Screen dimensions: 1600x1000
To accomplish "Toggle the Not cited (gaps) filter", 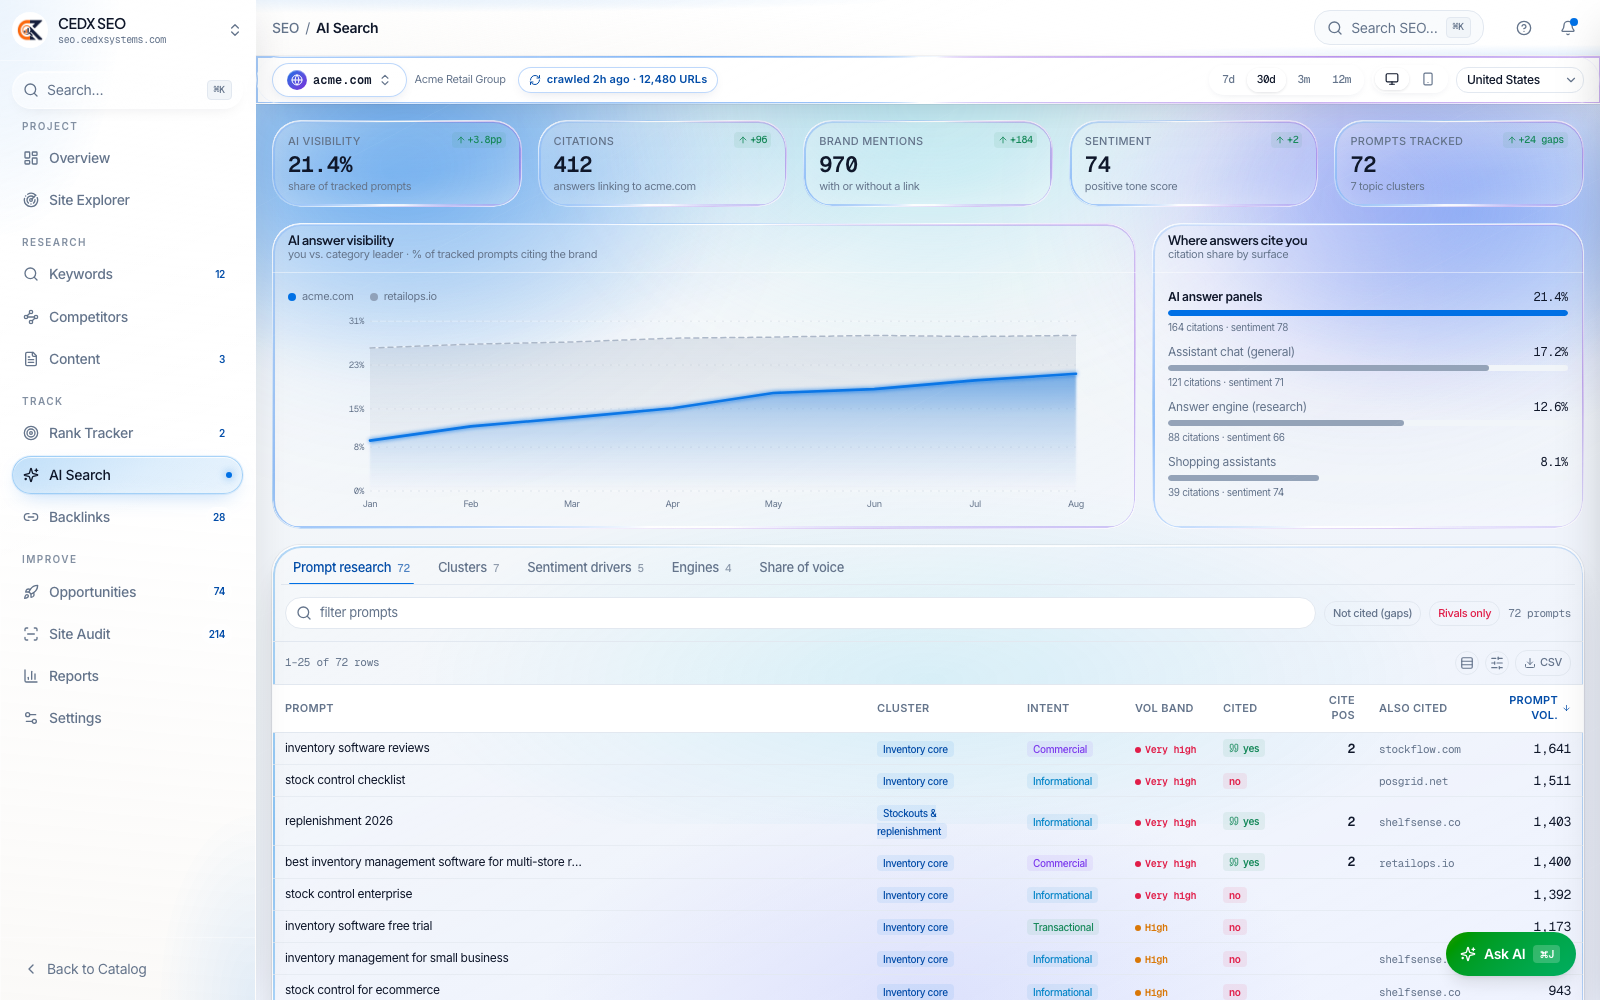I will [x=1372, y=613].
